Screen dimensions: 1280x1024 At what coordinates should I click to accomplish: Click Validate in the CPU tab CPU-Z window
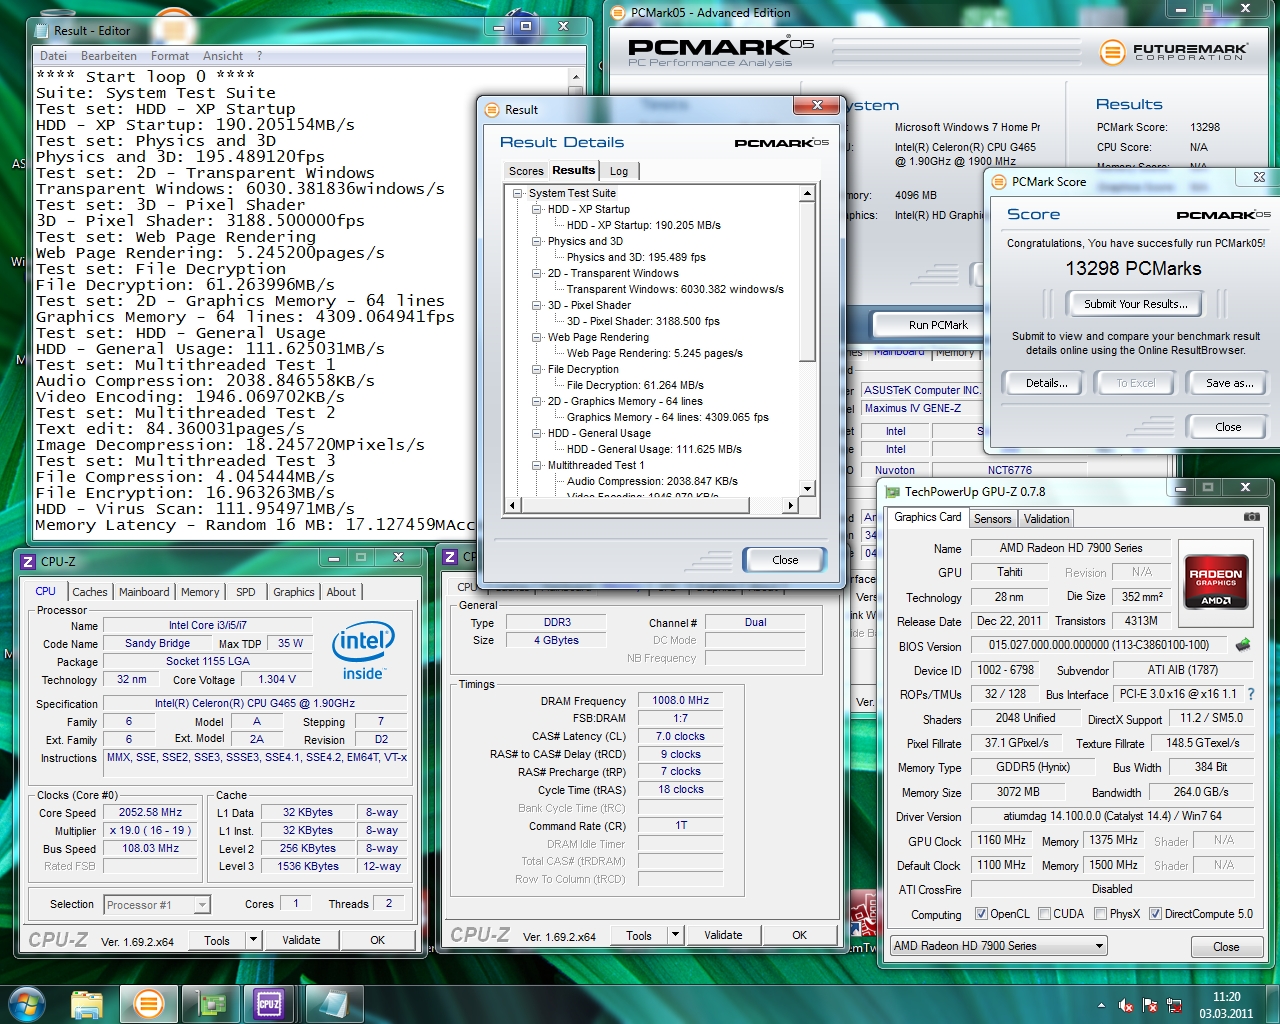(x=301, y=940)
